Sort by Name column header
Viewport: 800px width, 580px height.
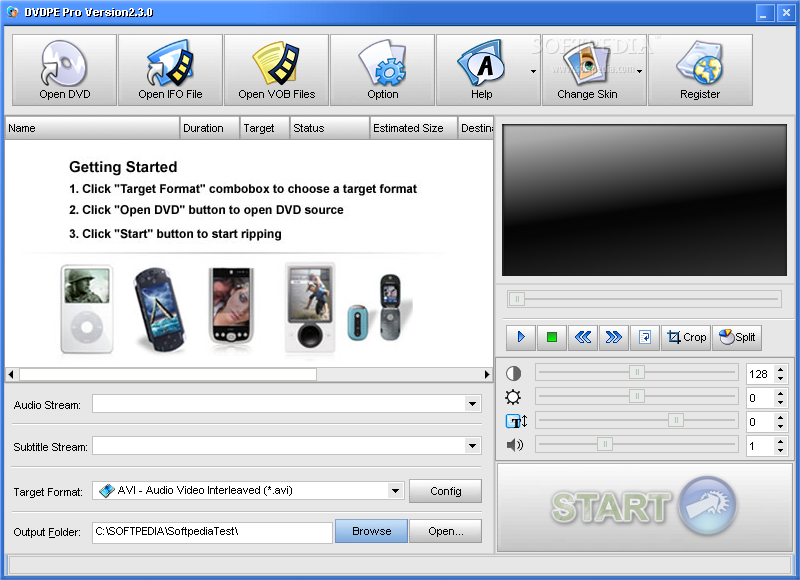click(x=92, y=128)
